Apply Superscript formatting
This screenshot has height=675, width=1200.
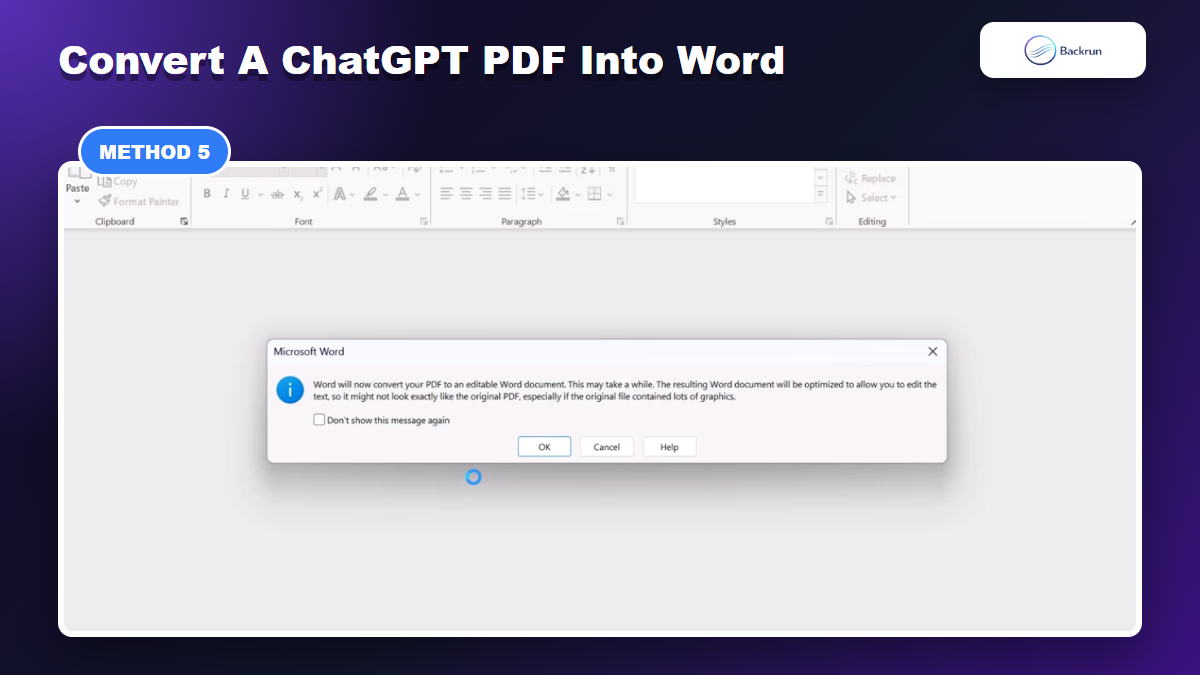[x=317, y=194]
